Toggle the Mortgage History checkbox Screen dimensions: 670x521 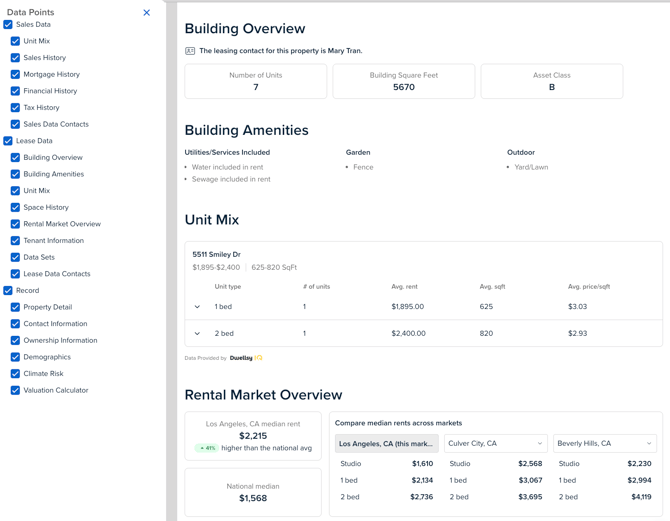pos(15,74)
